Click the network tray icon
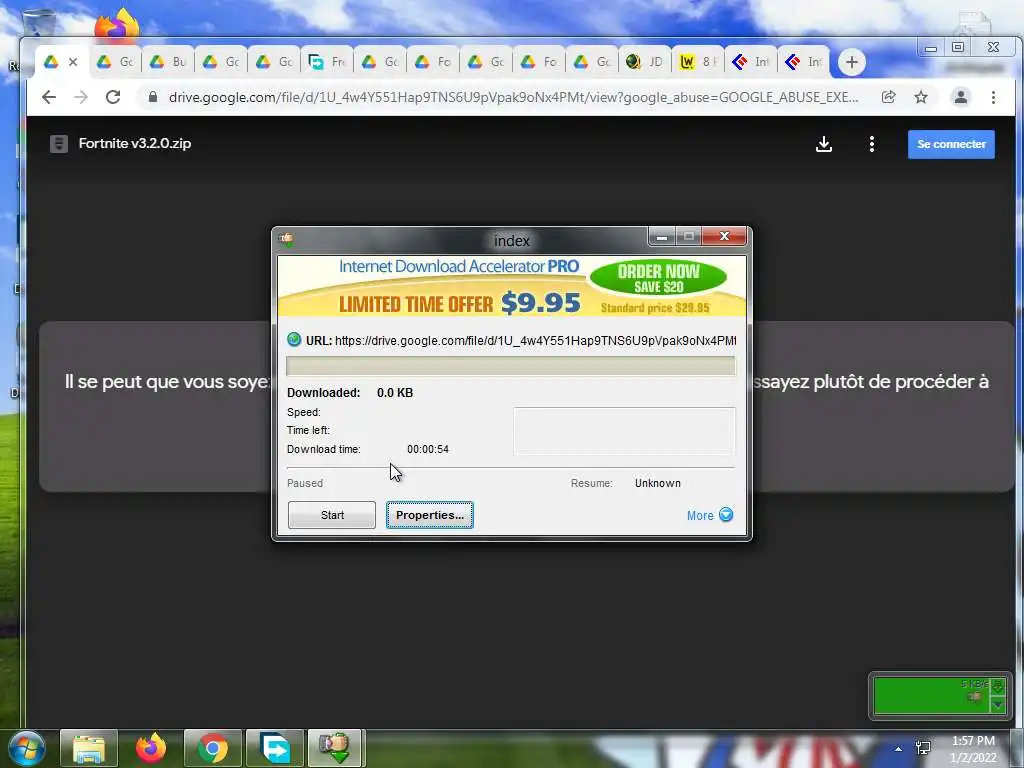 (x=923, y=748)
